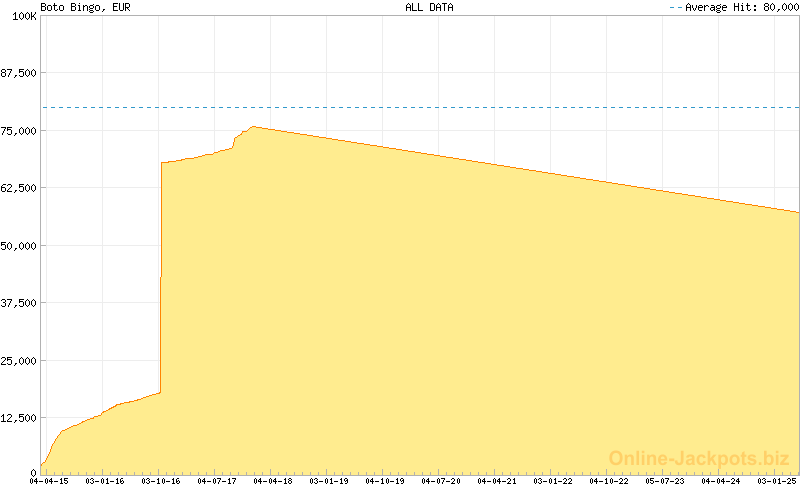The height and width of the screenshot is (490, 800).
Task: Click the 37,500 y-axis value
Action: pyautogui.click(x=19, y=303)
